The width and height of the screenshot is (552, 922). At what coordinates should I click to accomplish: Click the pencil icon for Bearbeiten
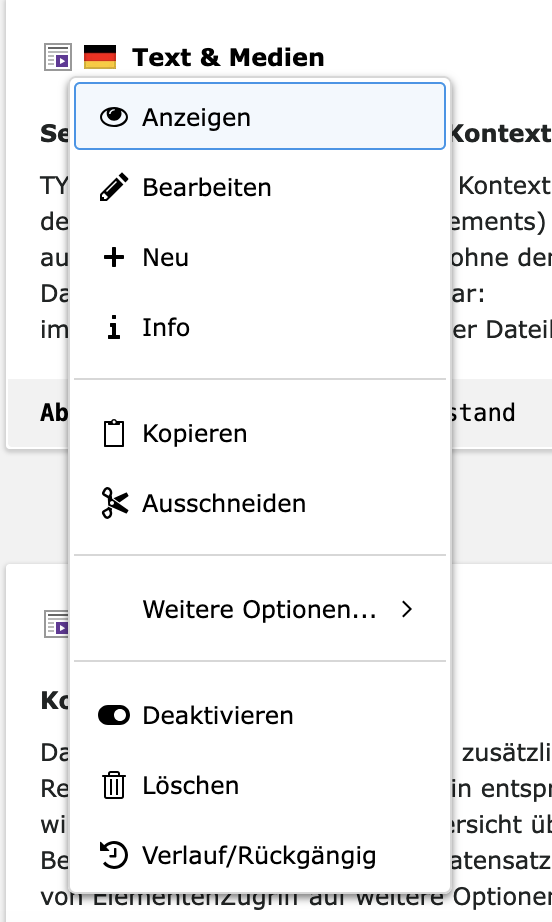coord(114,187)
